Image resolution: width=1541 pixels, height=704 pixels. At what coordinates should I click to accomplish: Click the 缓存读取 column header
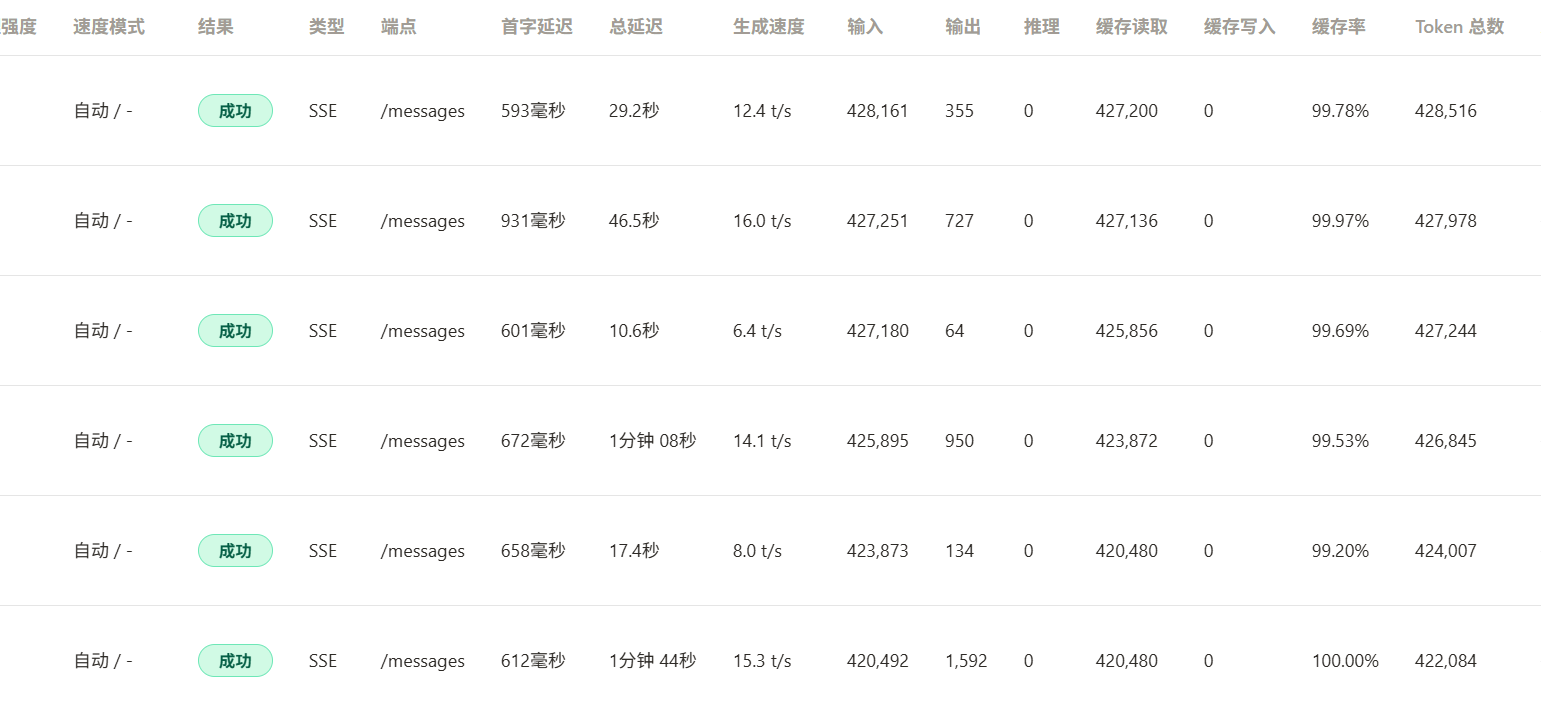point(1132,27)
